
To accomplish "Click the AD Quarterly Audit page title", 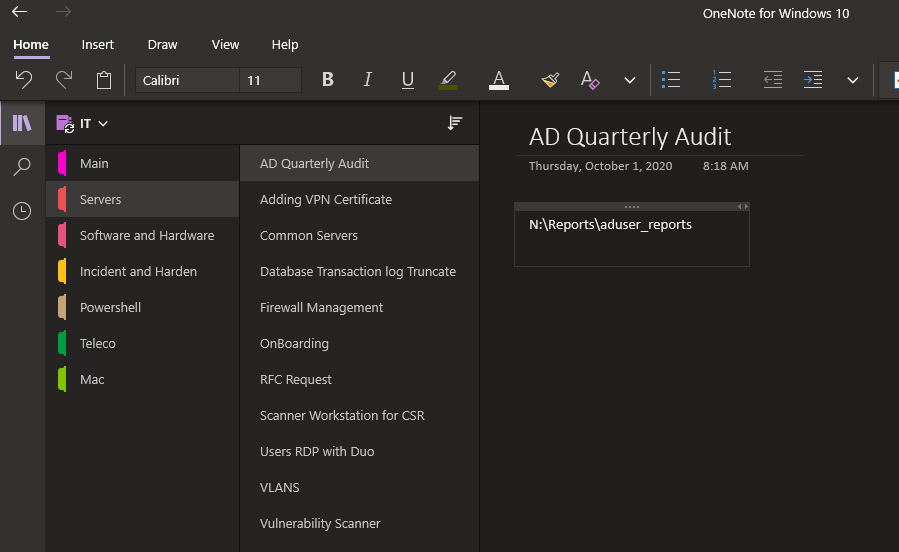I will click(630, 137).
